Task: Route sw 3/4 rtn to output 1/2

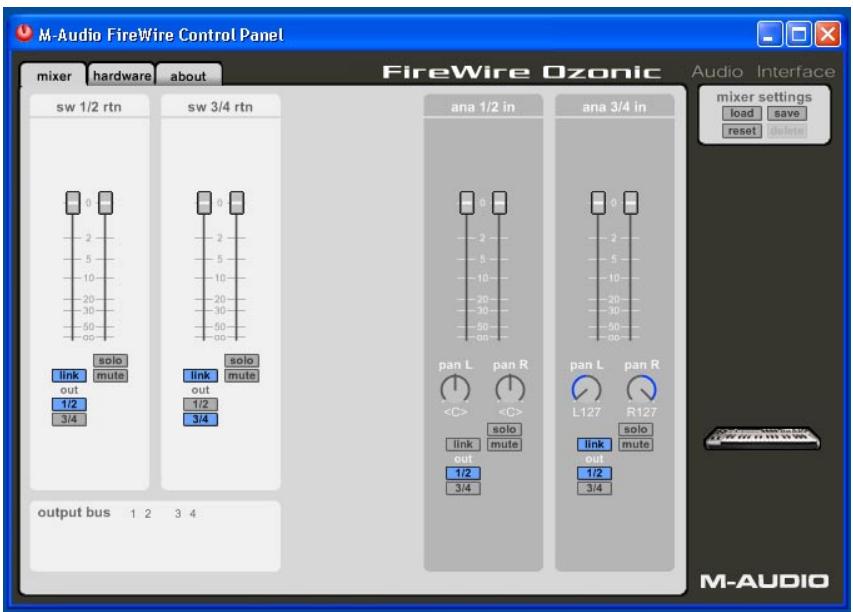Action: click(200, 404)
